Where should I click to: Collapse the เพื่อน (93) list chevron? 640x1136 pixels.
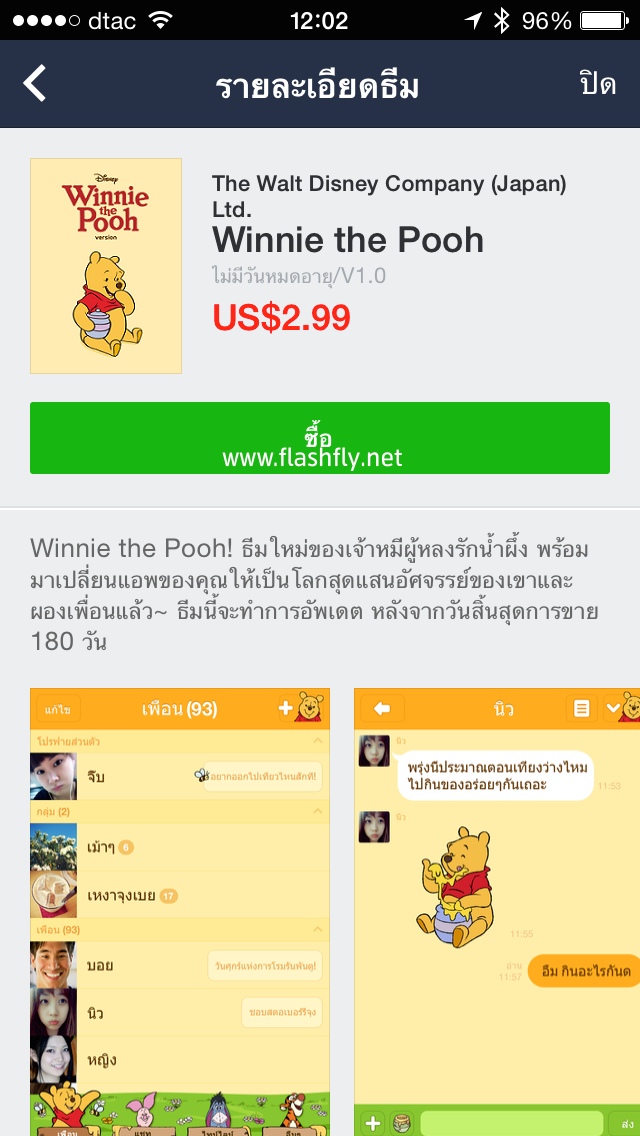317,929
